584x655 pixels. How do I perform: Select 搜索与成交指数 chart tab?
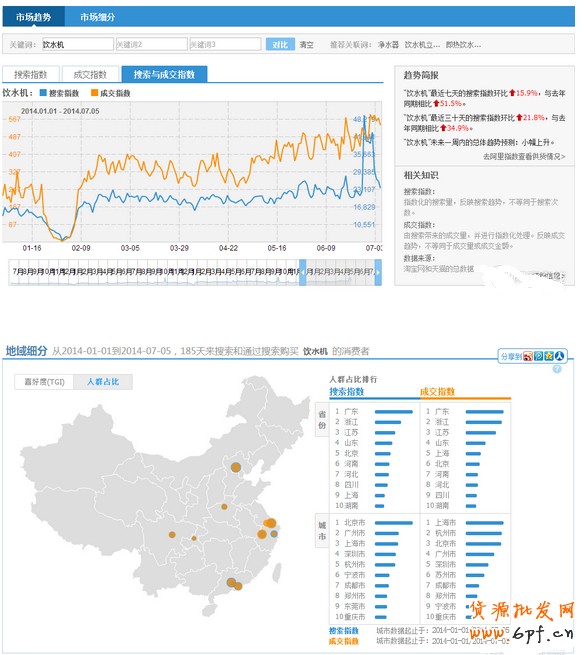(164, 74)
